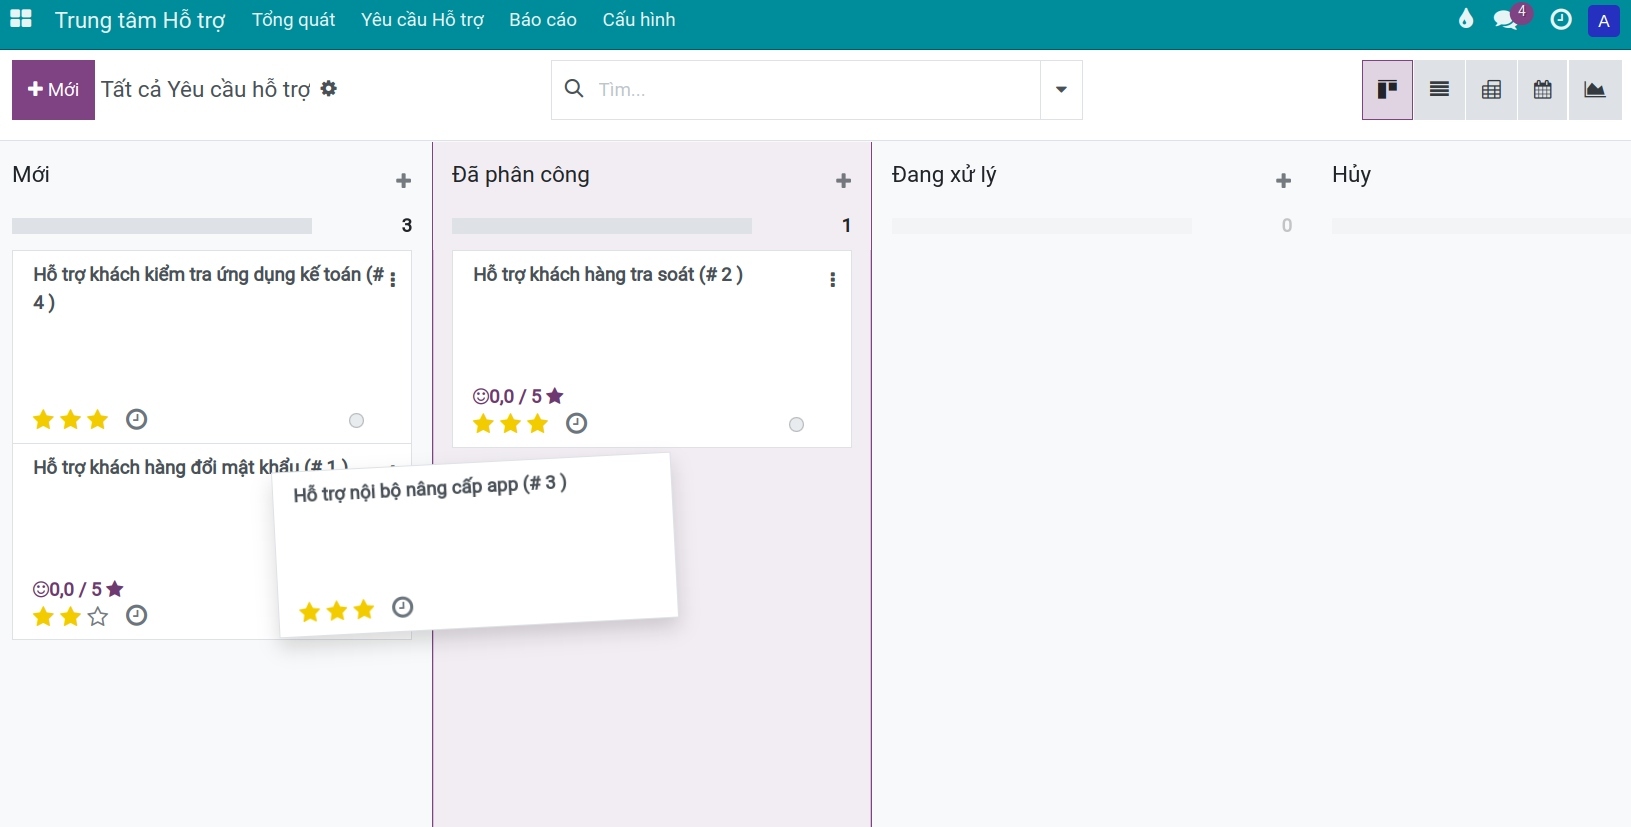Click the "0,0 / 5" rating on ticket #2
The image size is (1631, 827).
[x=518, y=396]
